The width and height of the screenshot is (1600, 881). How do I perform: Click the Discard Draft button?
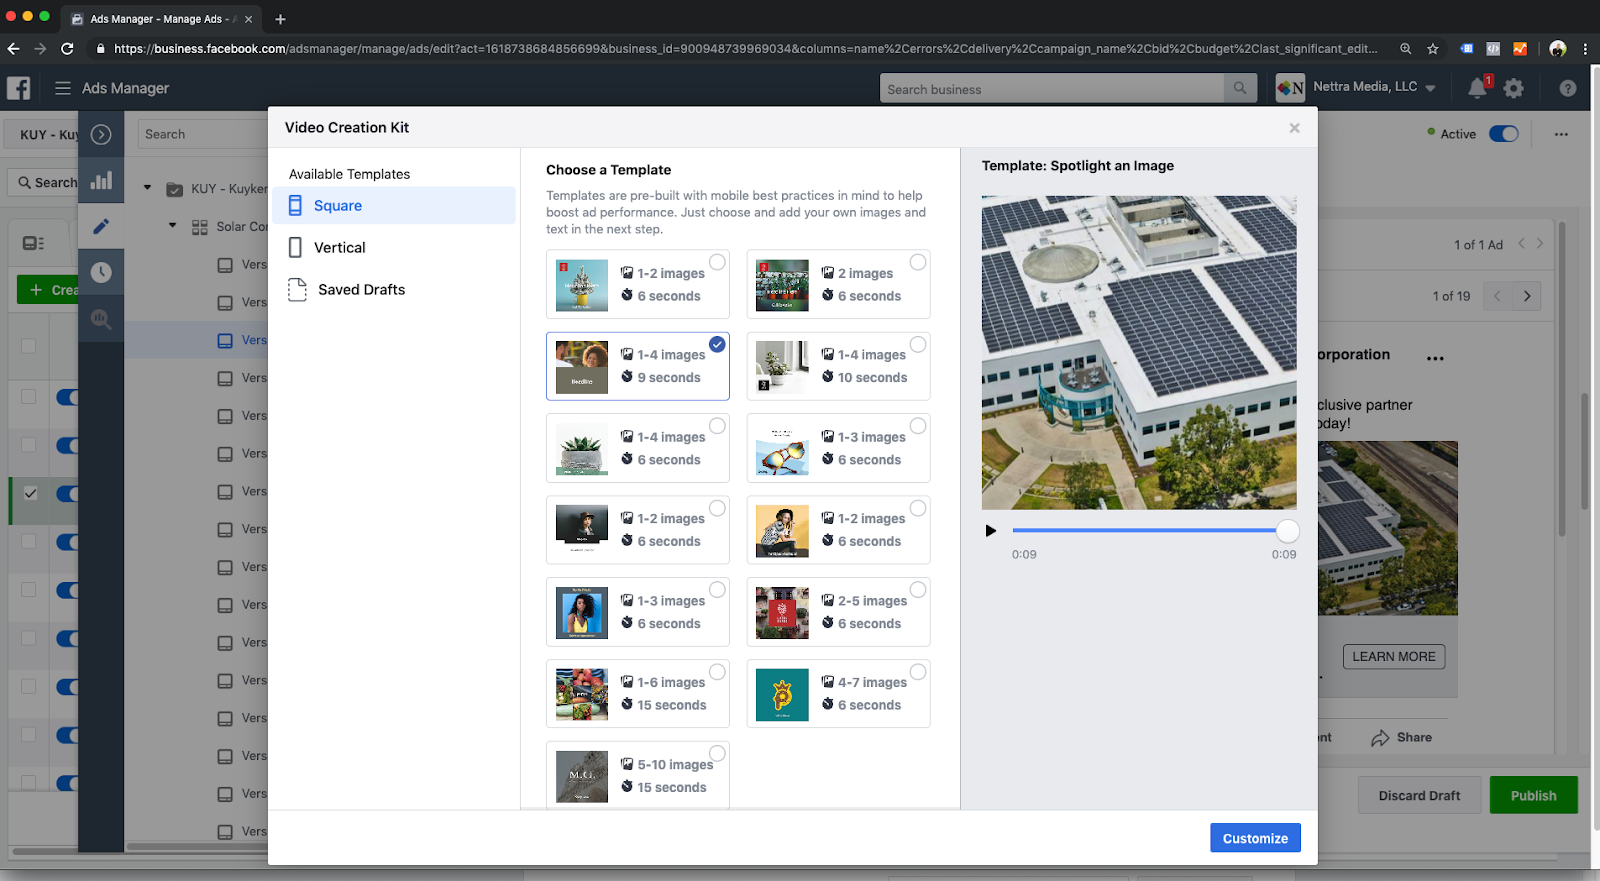1419,795
